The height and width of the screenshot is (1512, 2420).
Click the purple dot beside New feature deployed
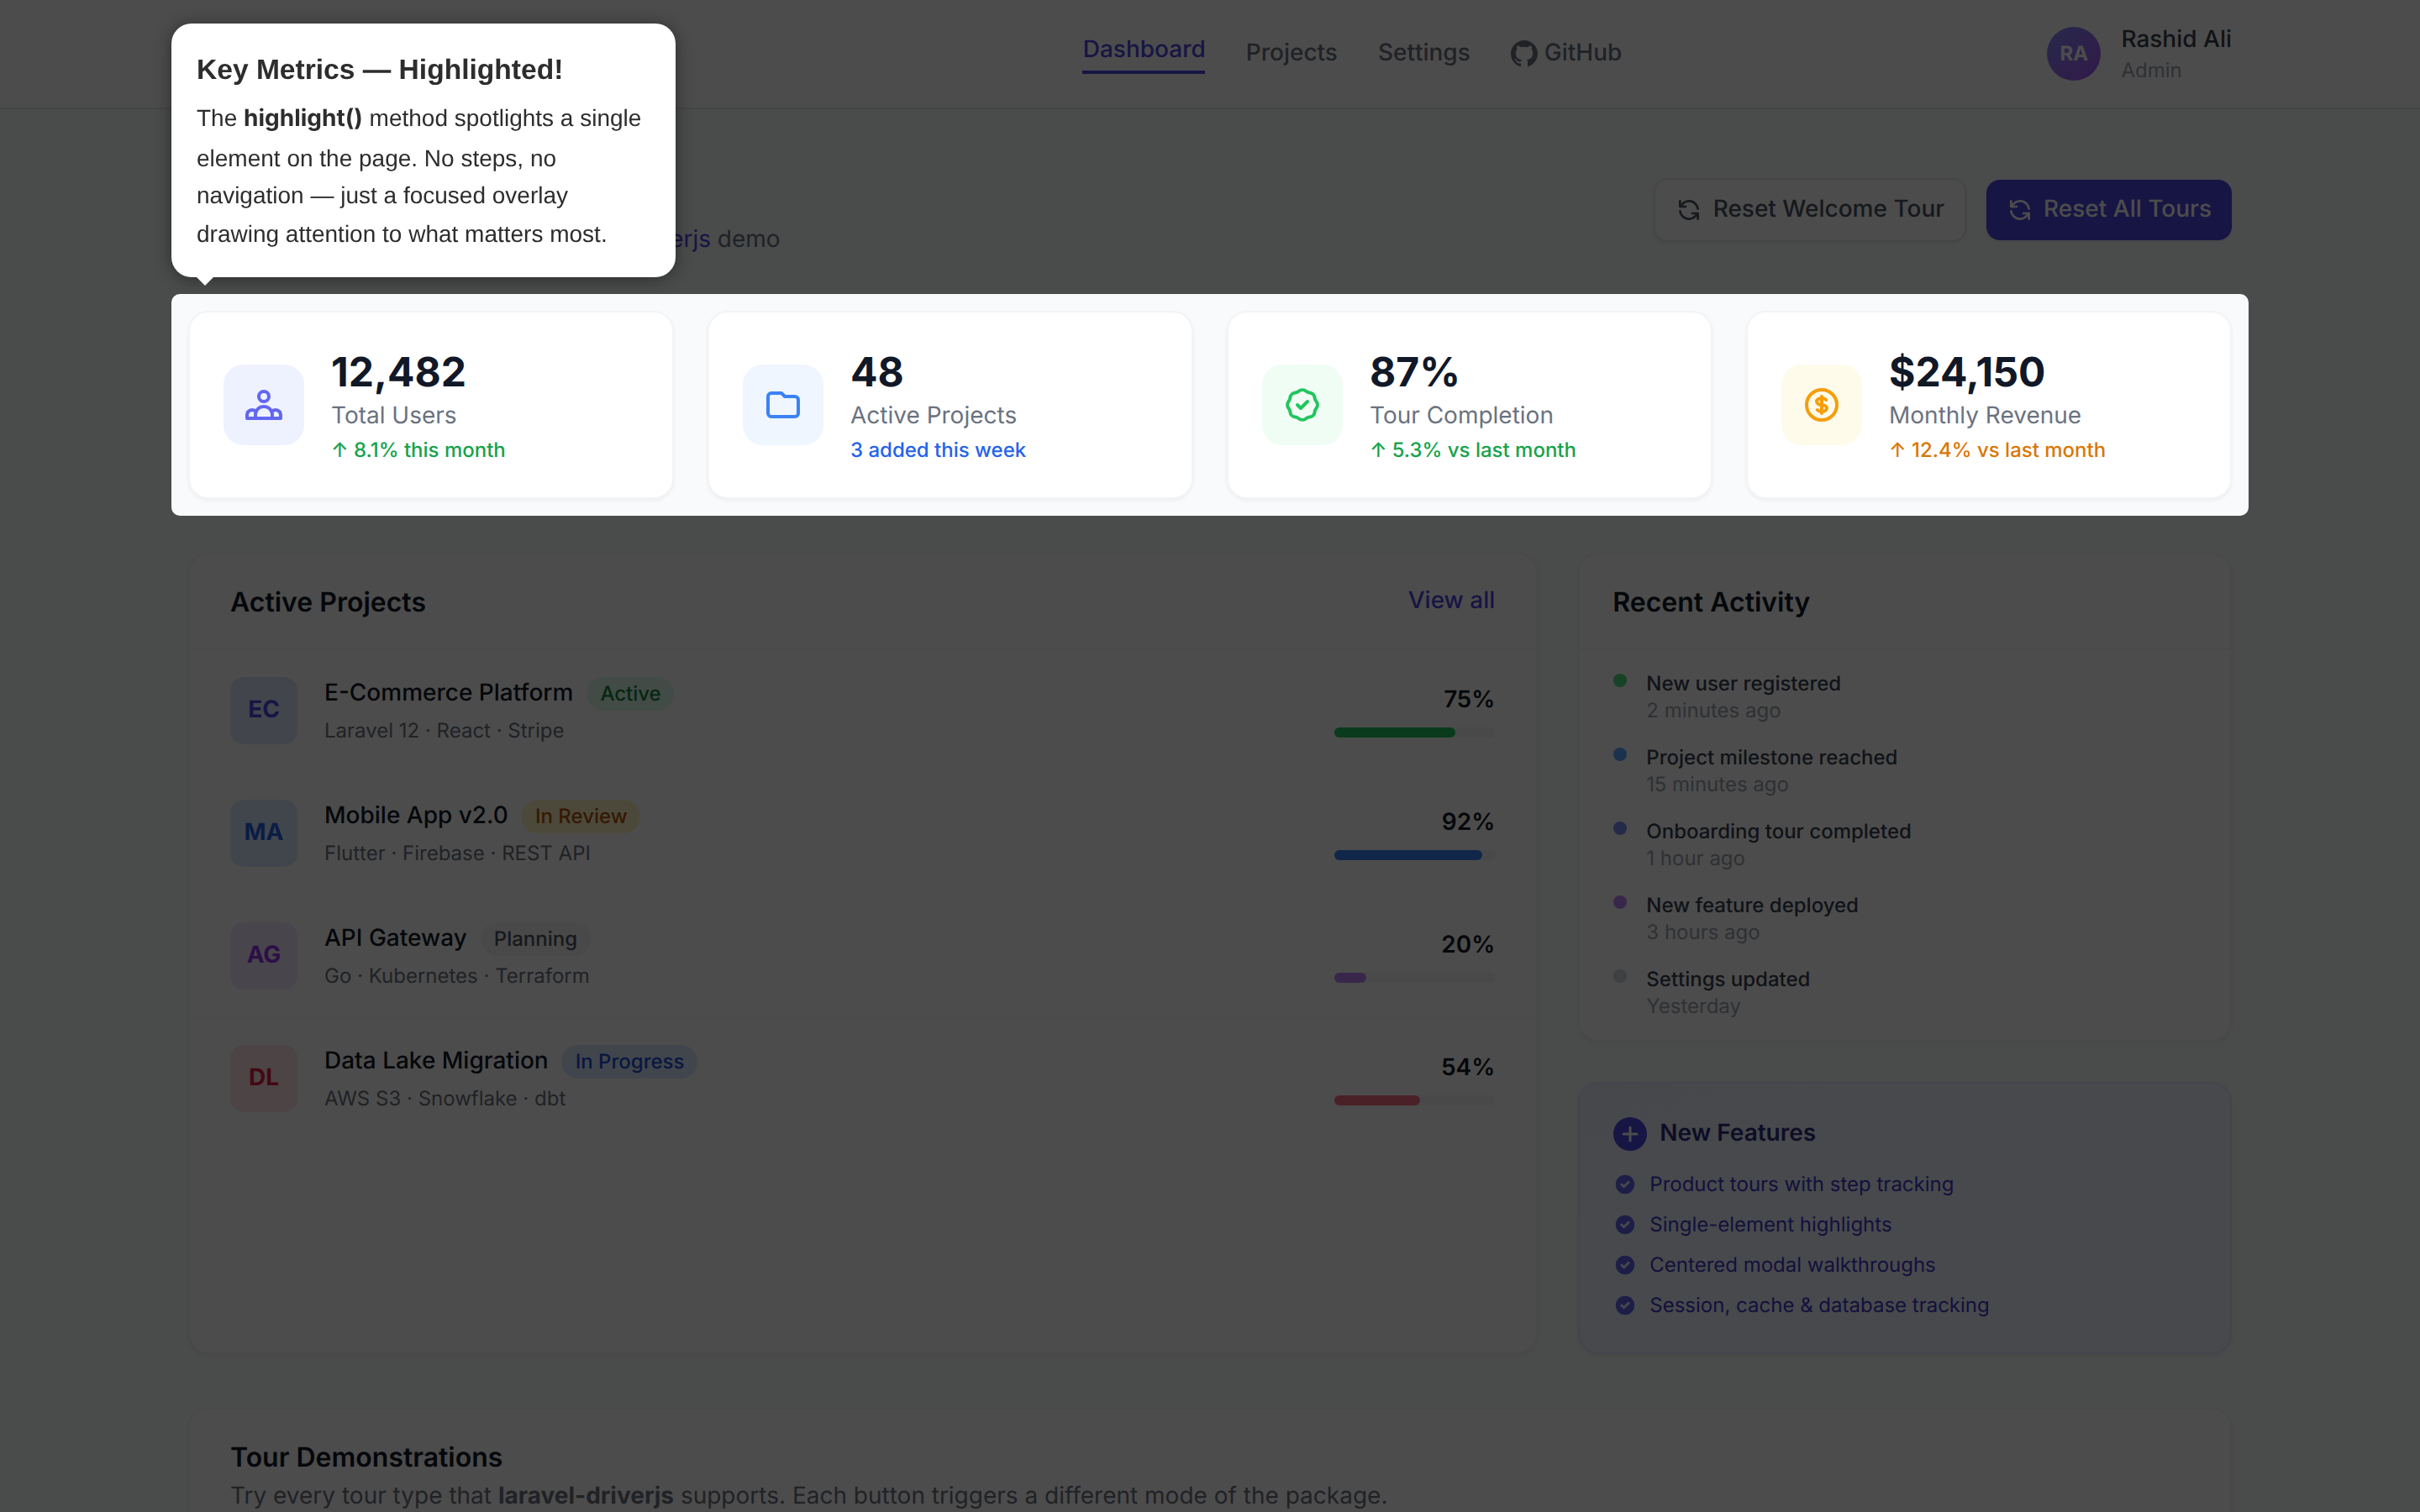click(1620, 902)
